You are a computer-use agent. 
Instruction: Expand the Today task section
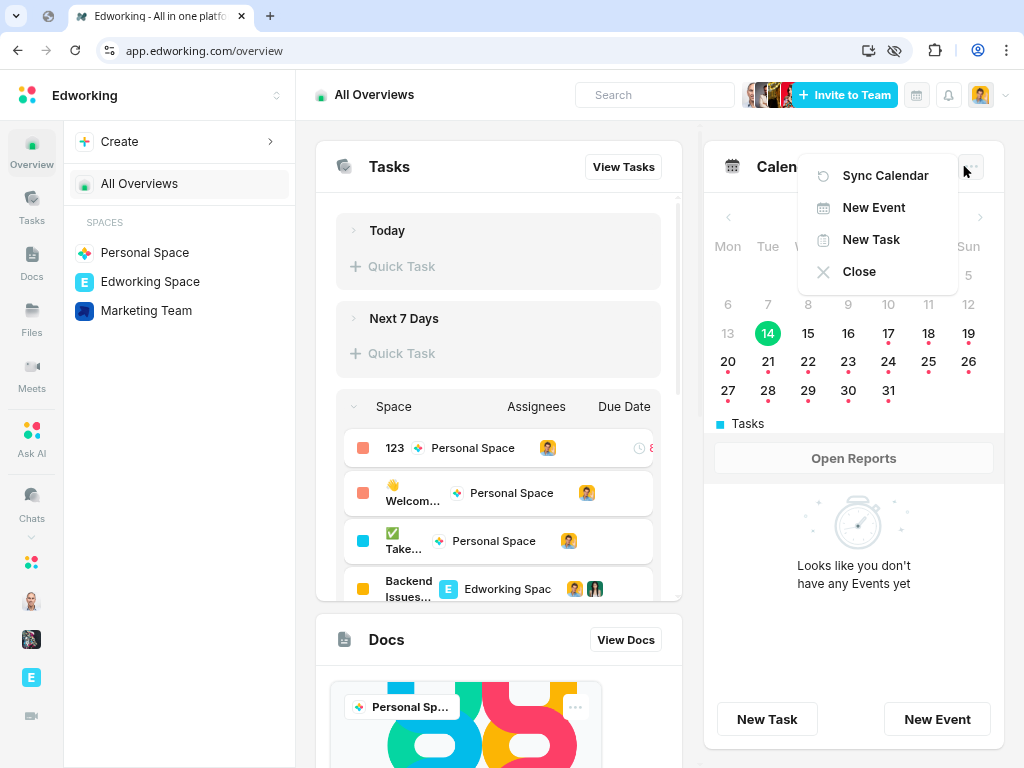(354, 231)
